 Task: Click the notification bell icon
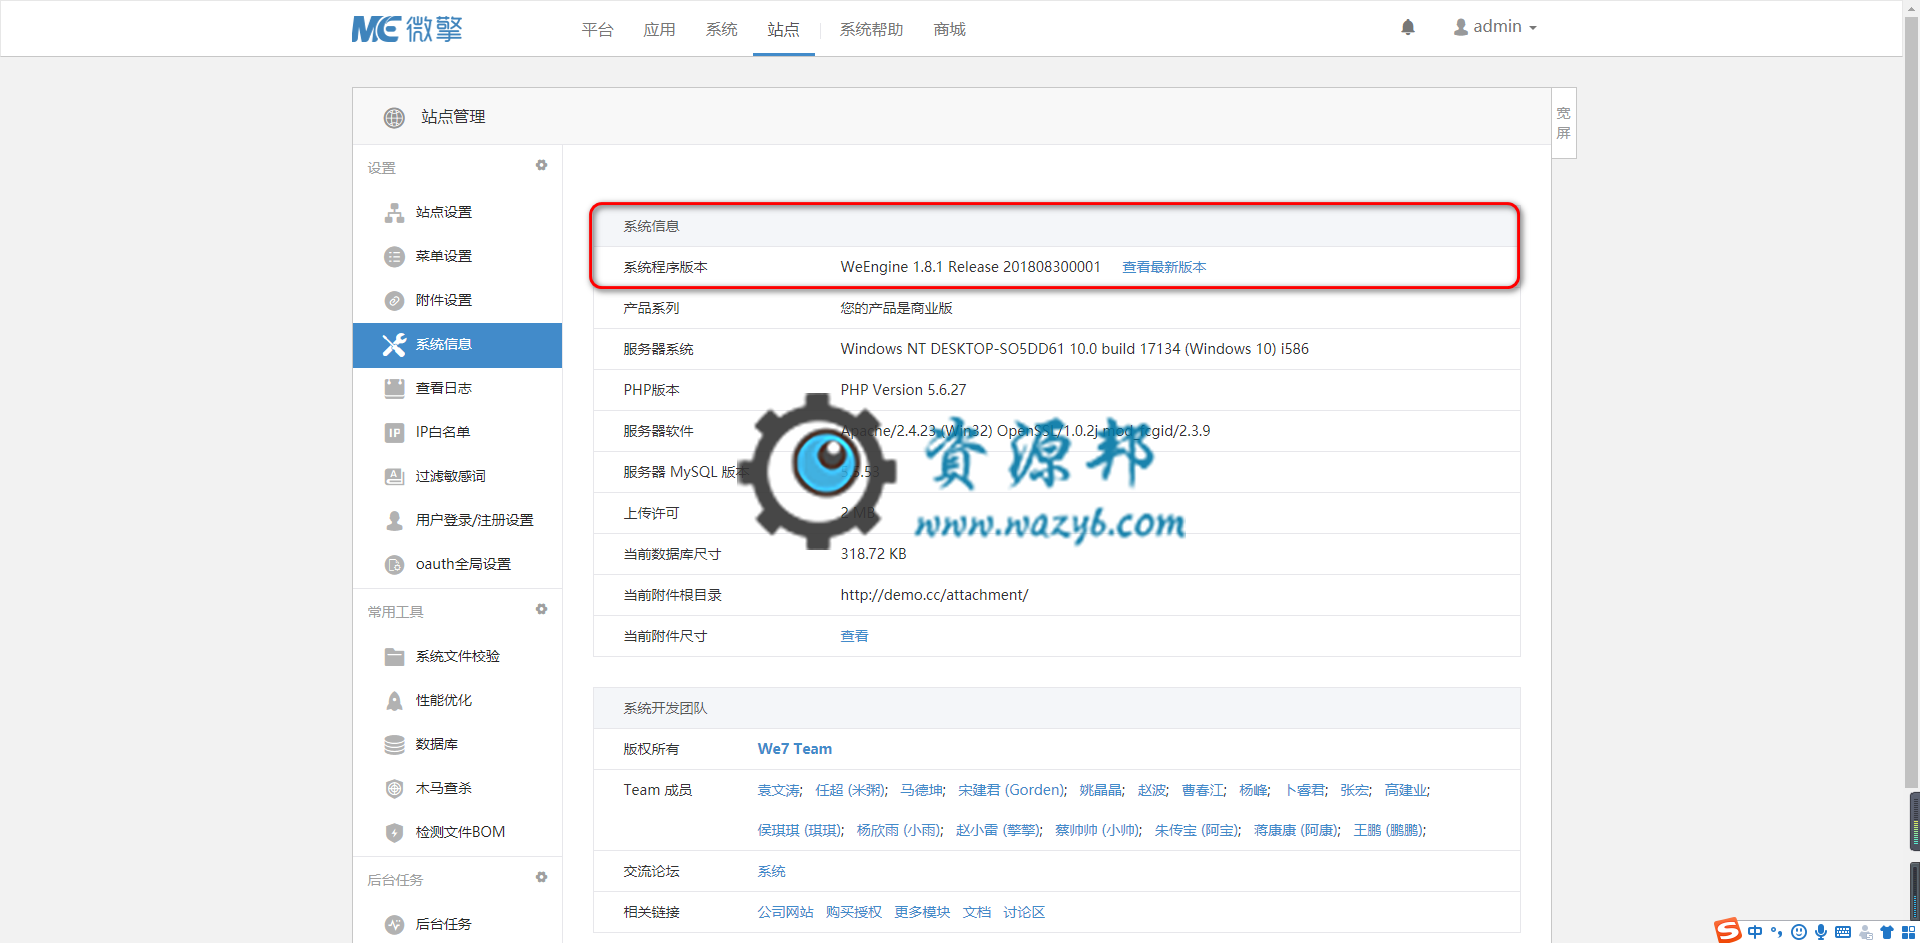[x=1408, y=27]
